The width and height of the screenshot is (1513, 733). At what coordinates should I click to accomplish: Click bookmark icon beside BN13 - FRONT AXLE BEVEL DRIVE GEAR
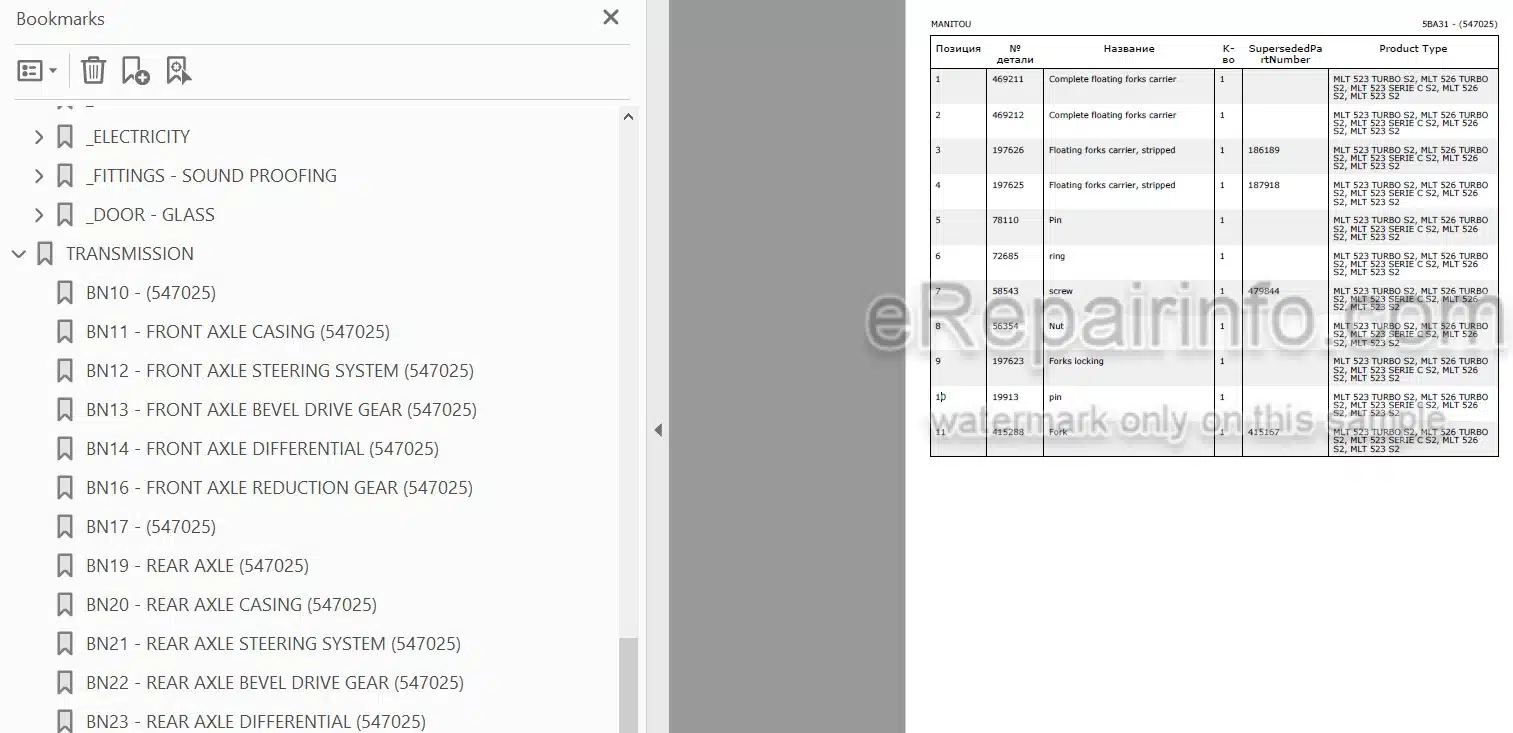click(x=65, y=410)
